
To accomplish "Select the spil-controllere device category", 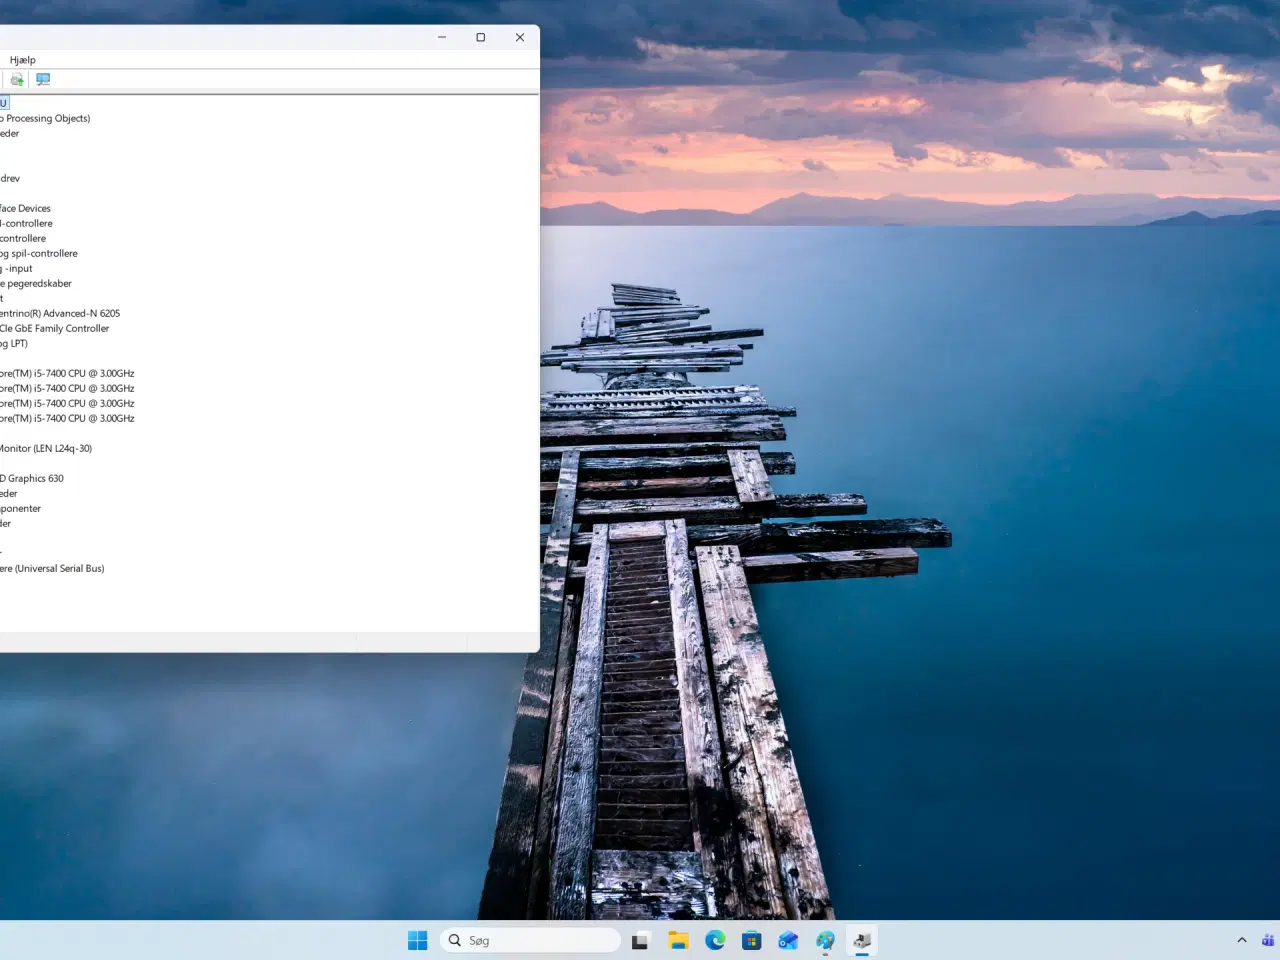I will [40, 253].
